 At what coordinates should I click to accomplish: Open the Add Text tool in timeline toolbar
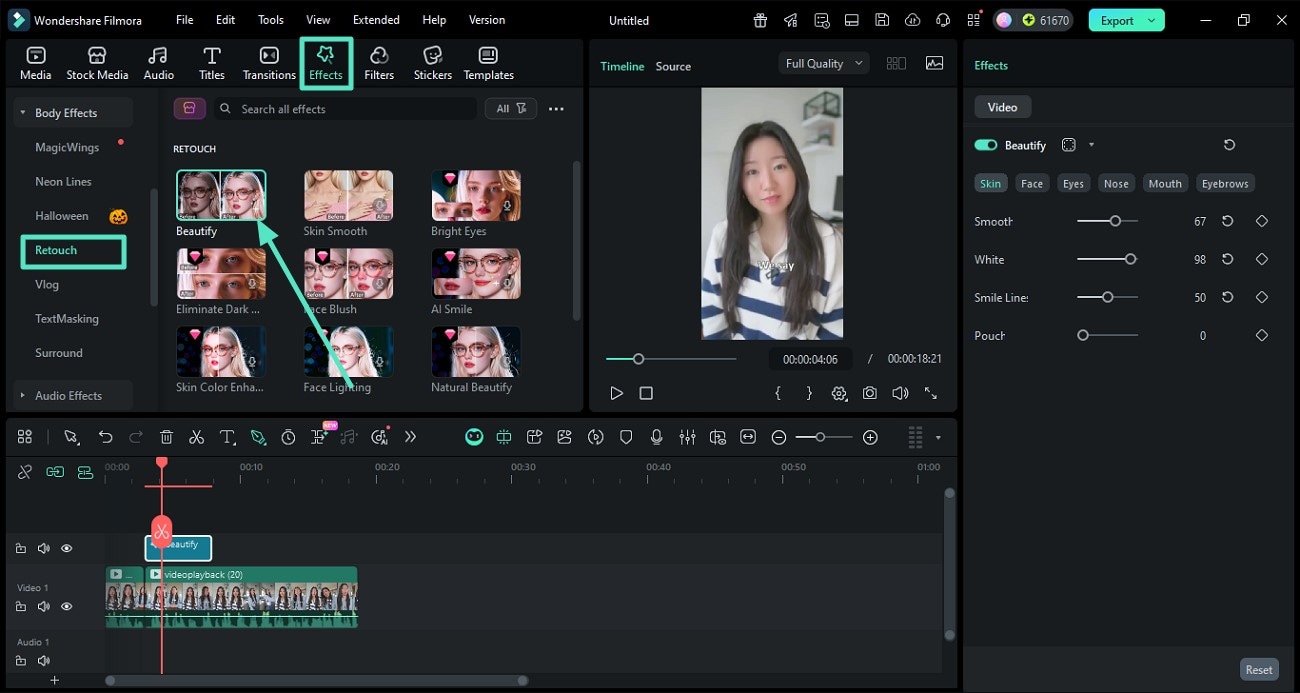click(x=227, y=437)
